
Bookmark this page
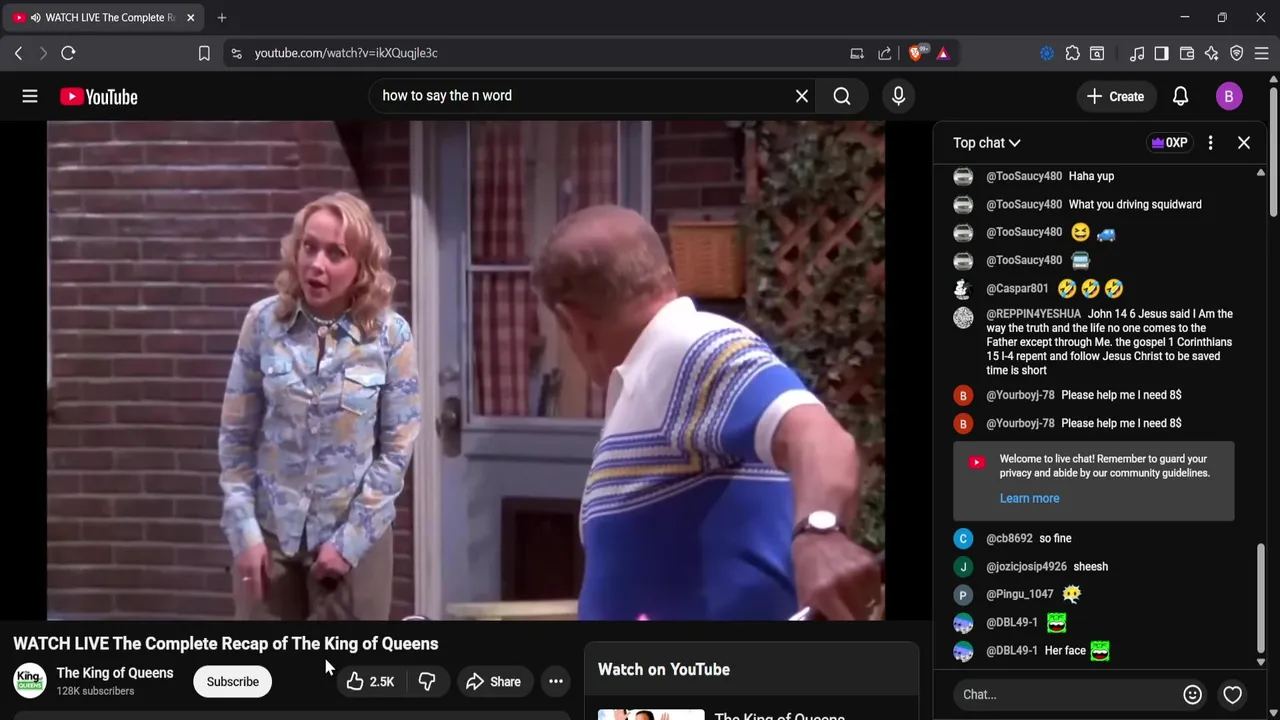pos(204,53)
